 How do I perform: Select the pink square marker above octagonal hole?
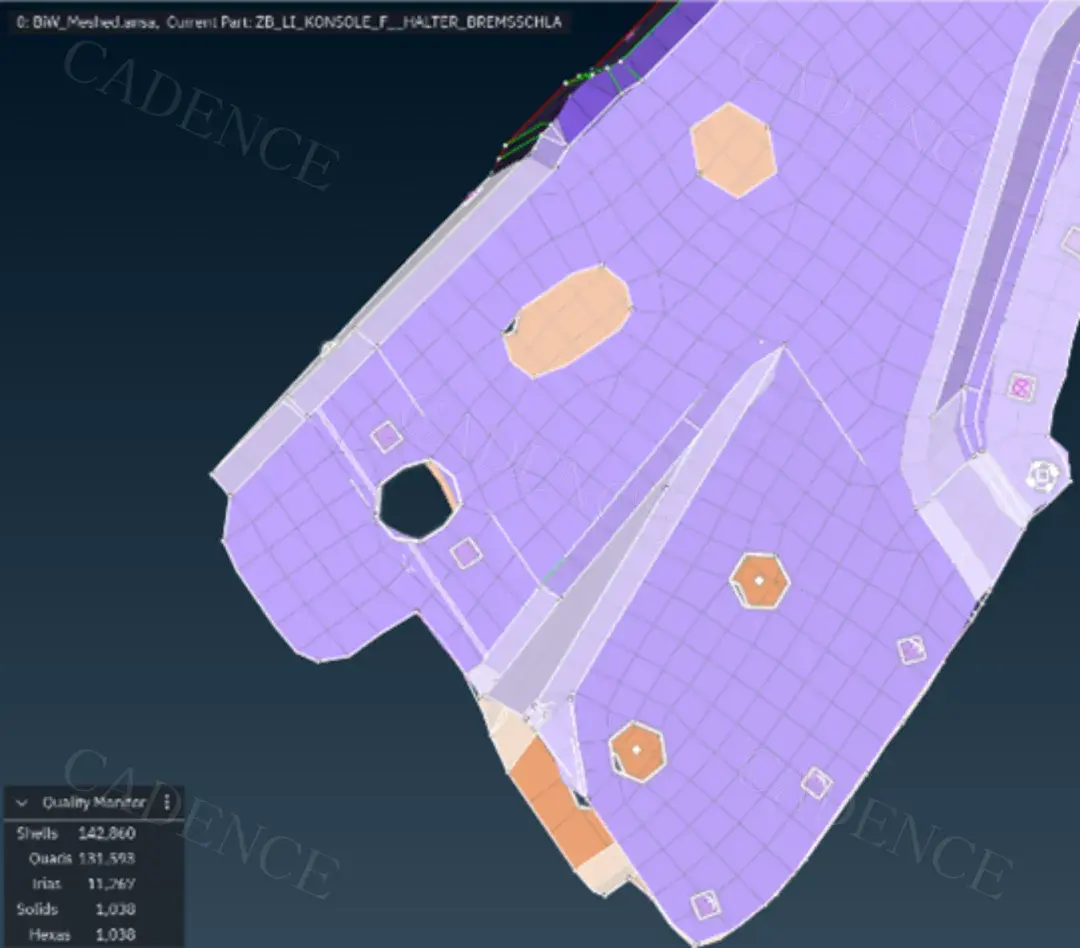386,436
